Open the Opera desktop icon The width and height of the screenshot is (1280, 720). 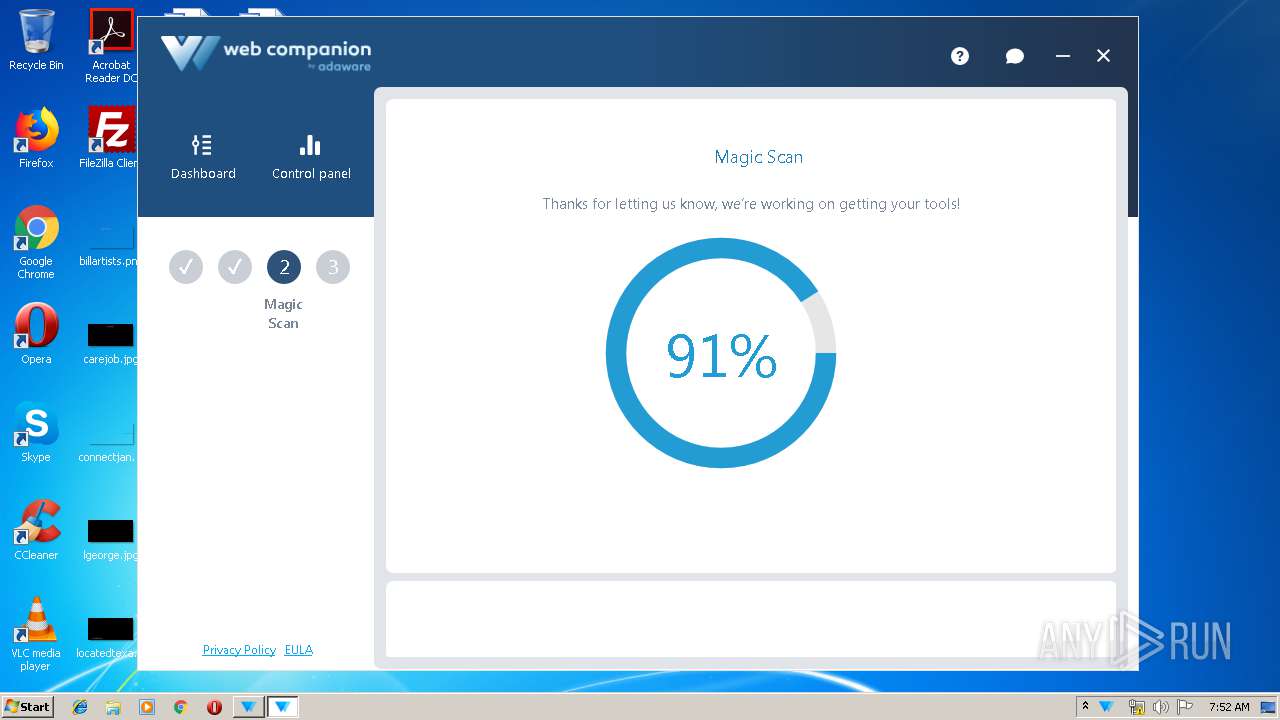coord(36,334)
